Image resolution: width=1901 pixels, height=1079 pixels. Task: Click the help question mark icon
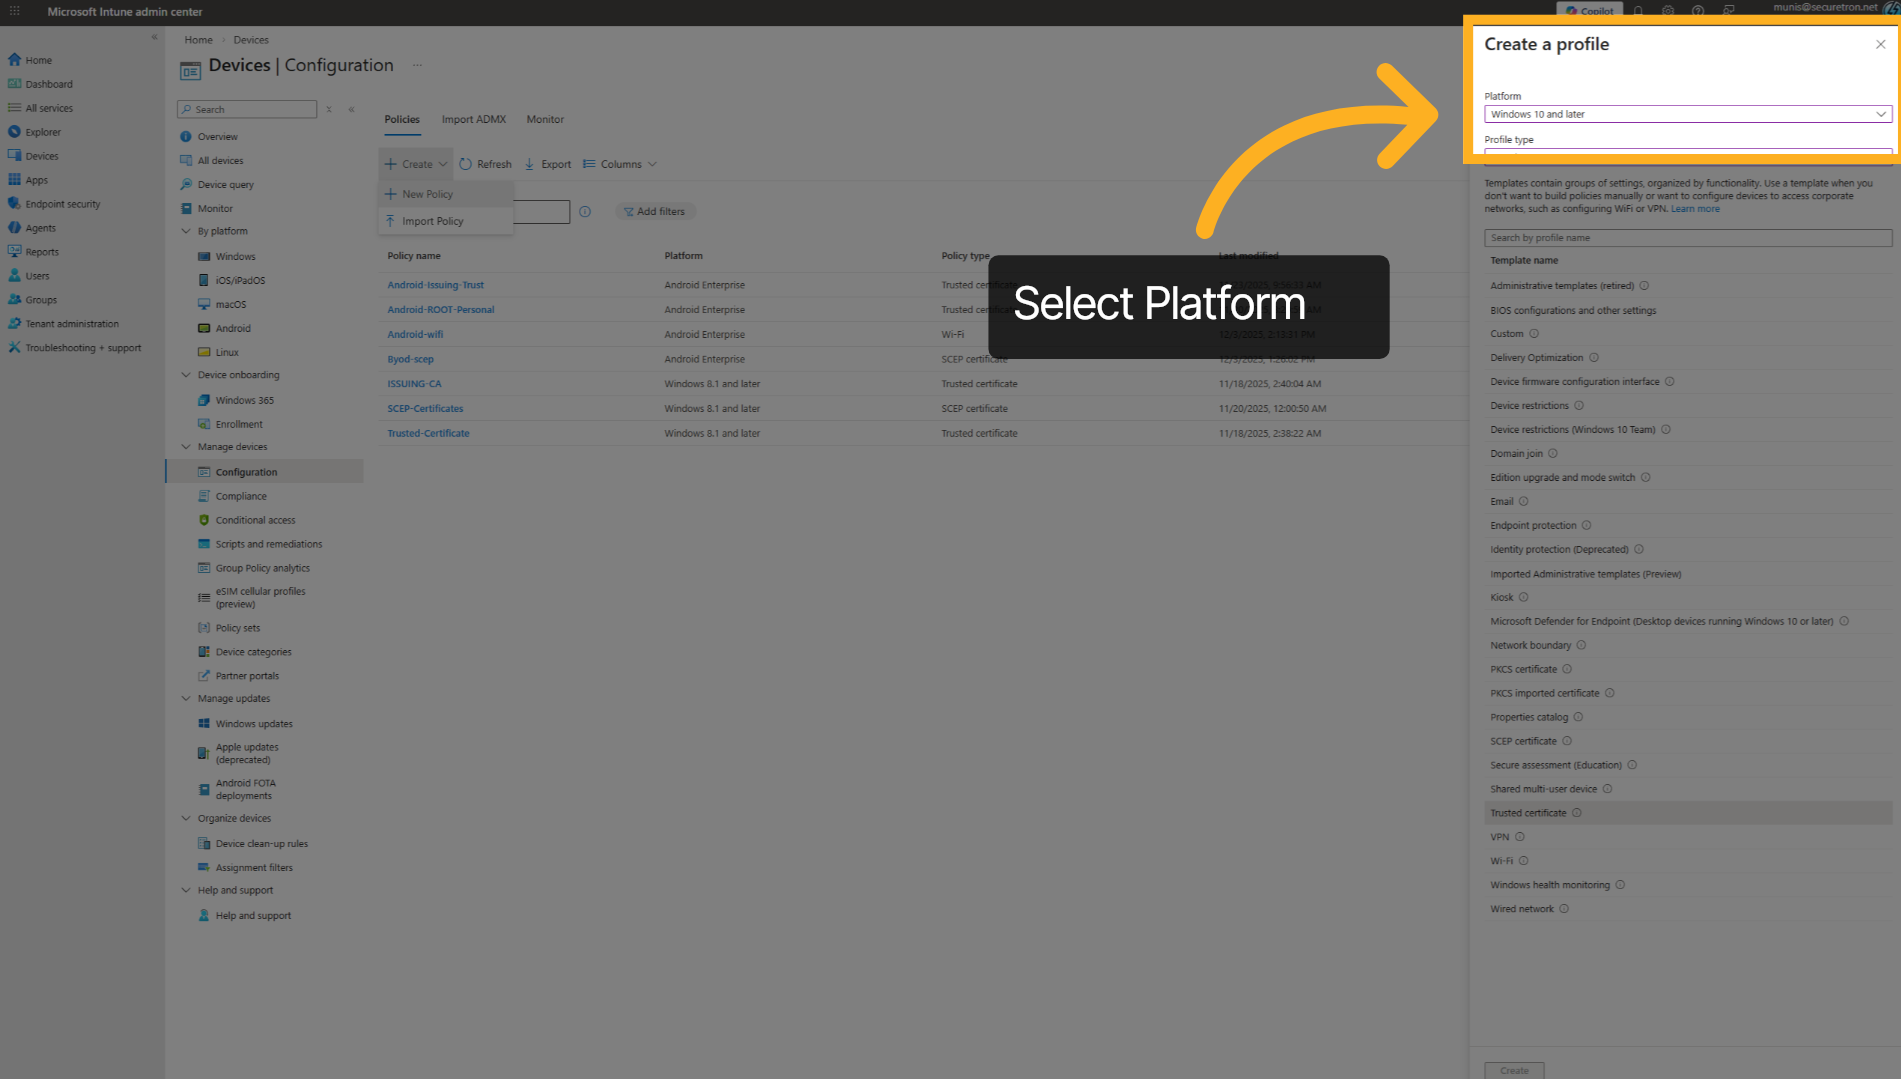click(1697, 11)
